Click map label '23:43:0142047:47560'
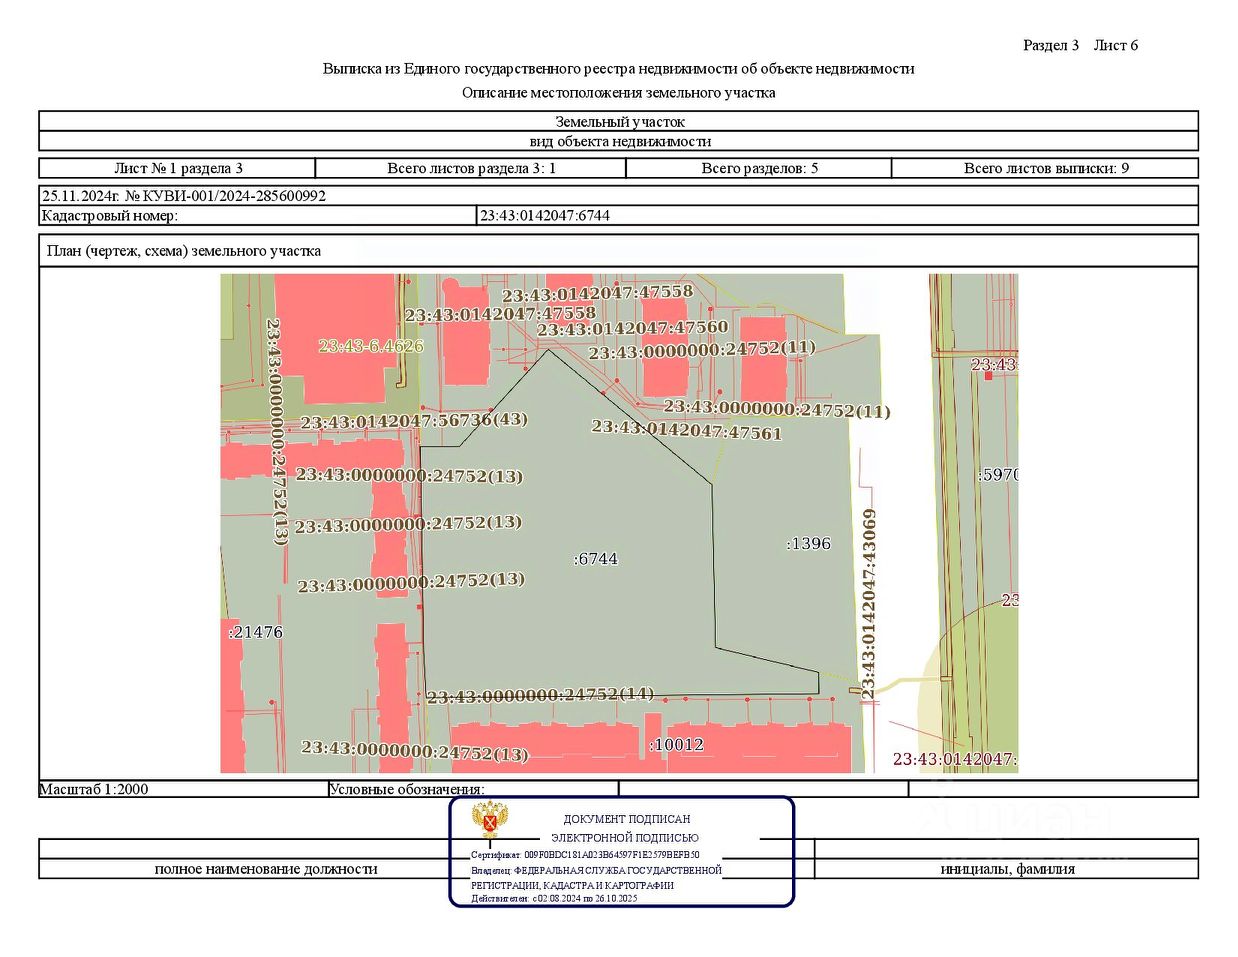This screenshot has width=1238, height=957. pyautogui.click(x=633, y=328)
